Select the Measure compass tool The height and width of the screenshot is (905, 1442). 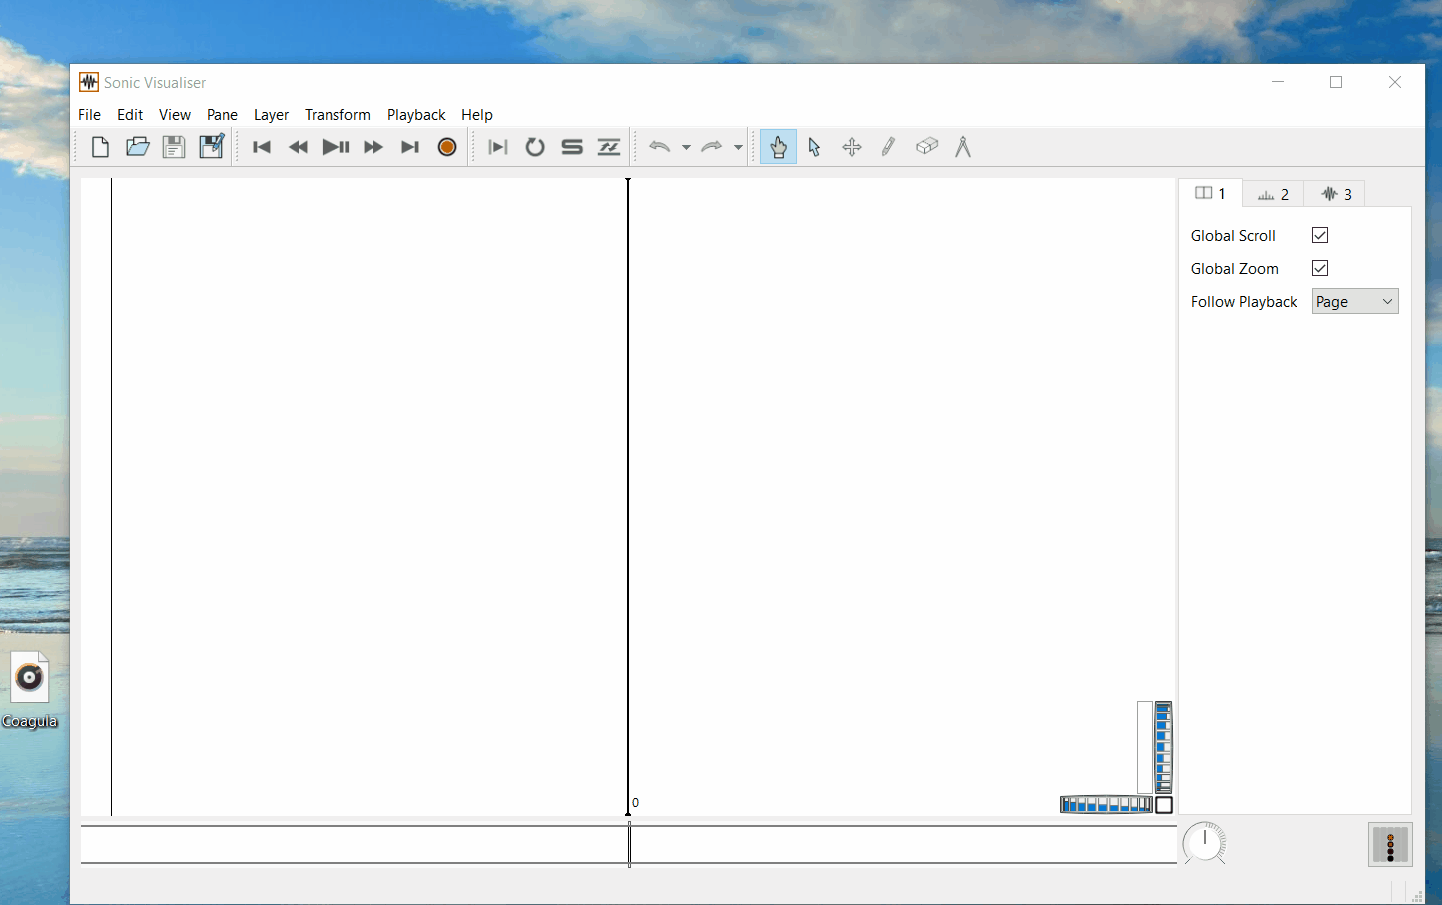pyautogui.click(x=963, y=147)
